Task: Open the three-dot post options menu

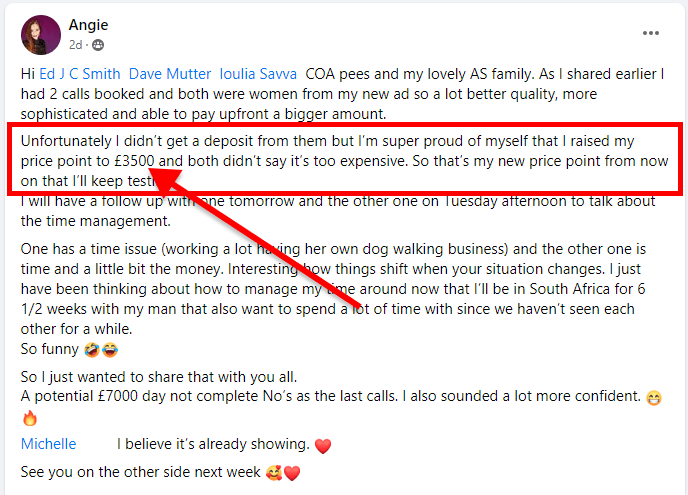Action: pyautogui.click(x=651, y=33)
